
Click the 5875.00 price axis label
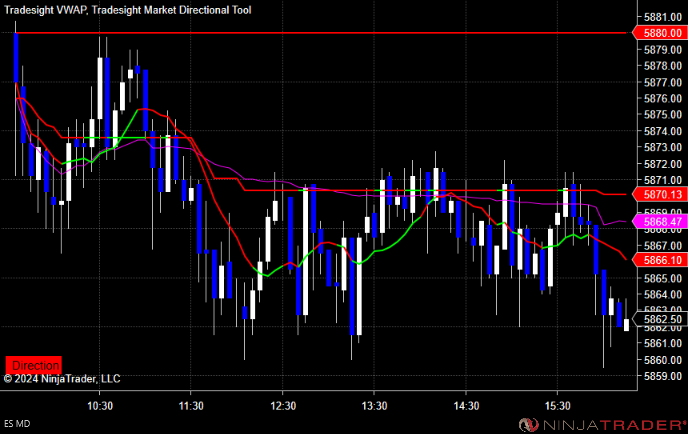click(663, 115)
